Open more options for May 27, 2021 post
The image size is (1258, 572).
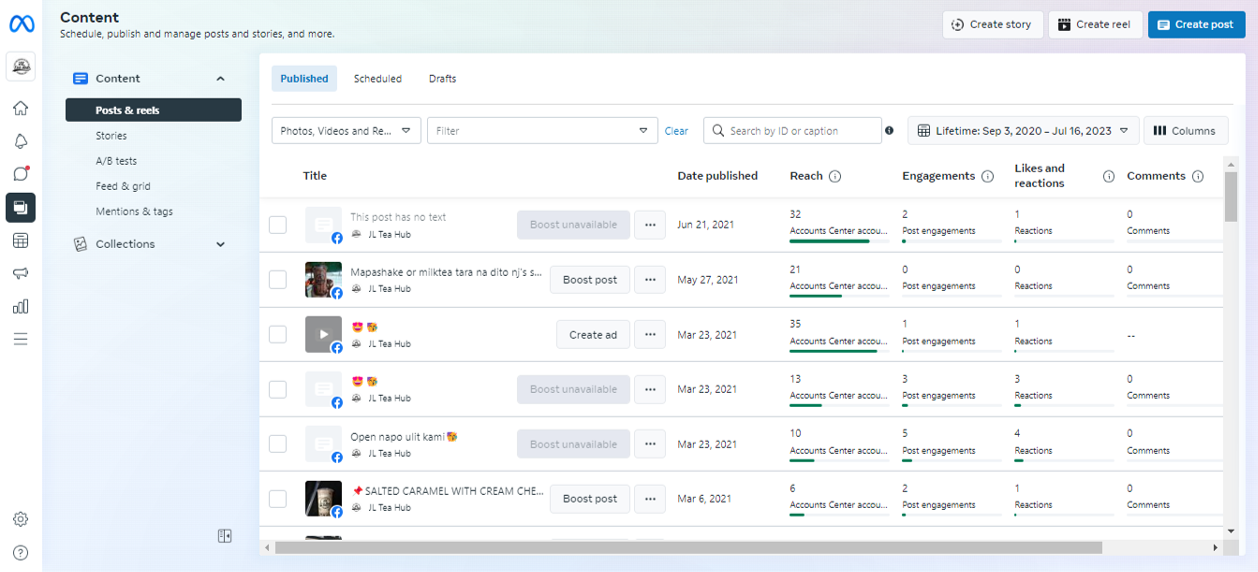[651, 280]
